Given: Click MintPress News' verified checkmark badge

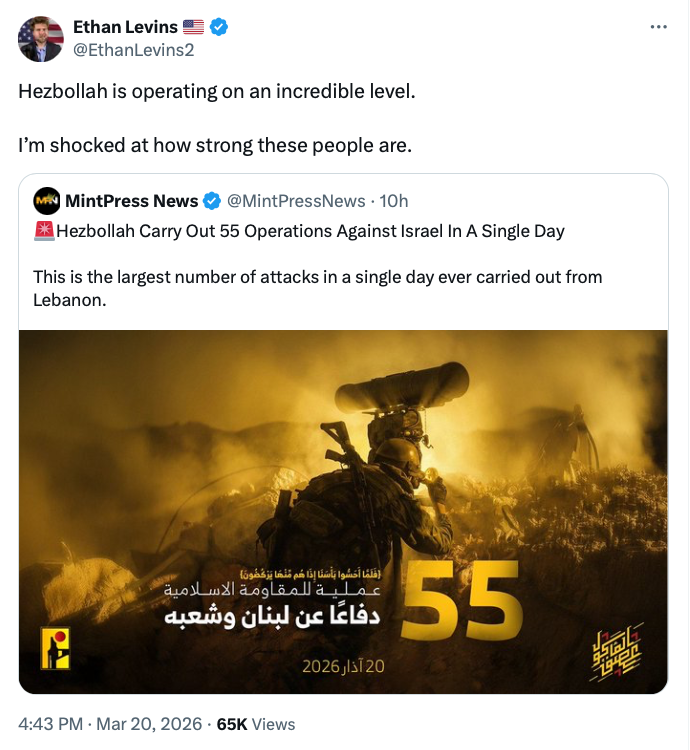Looking at the screenshot, I should click(212, 201).
